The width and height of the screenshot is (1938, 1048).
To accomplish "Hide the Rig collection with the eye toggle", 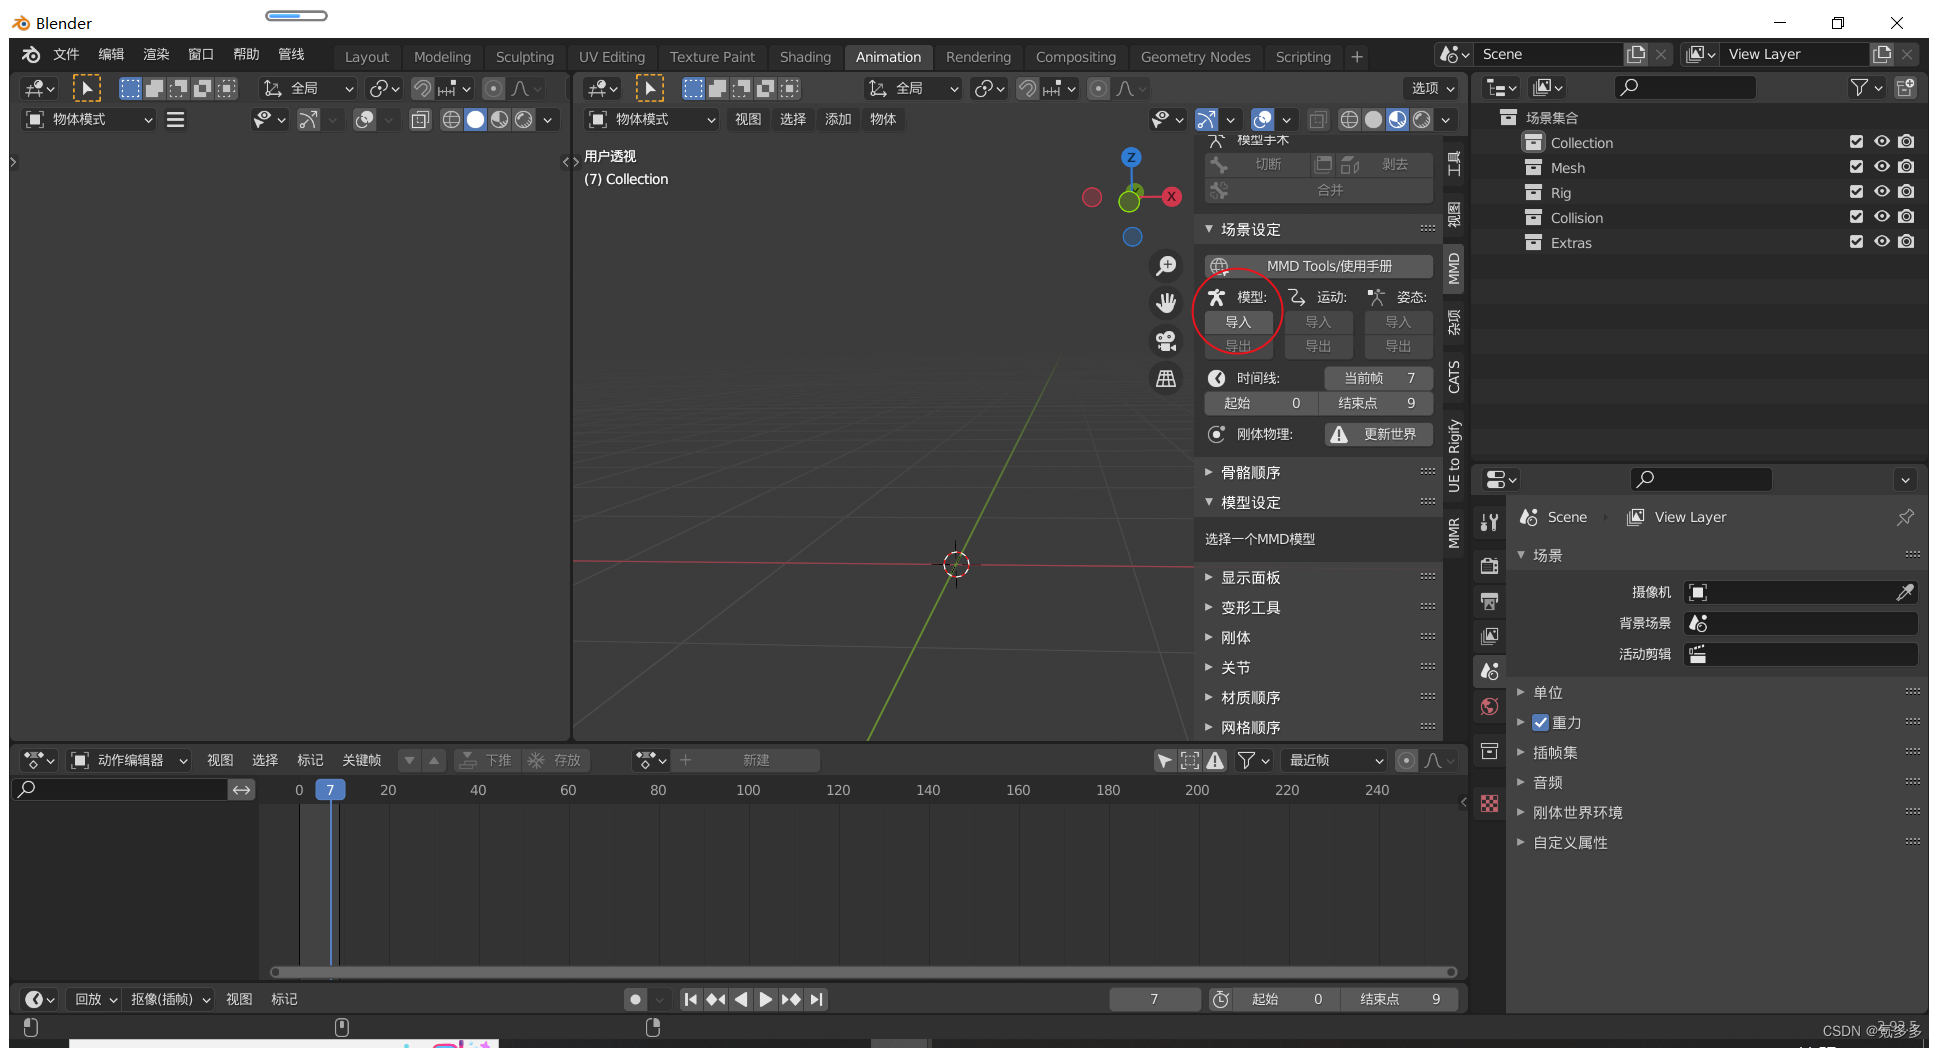I will pyautogui.click(x=1881, y=191).
